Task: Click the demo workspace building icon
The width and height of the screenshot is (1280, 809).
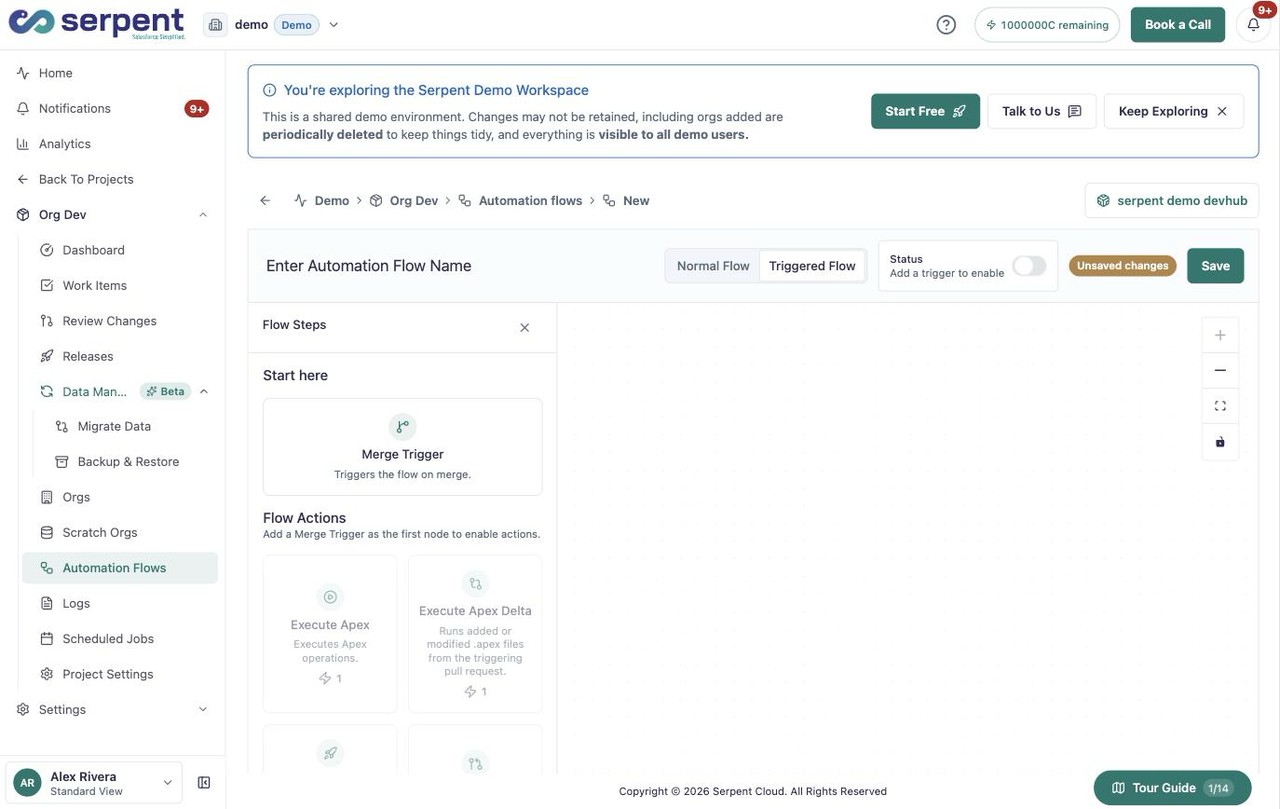Action: click(x=215, y=25)
